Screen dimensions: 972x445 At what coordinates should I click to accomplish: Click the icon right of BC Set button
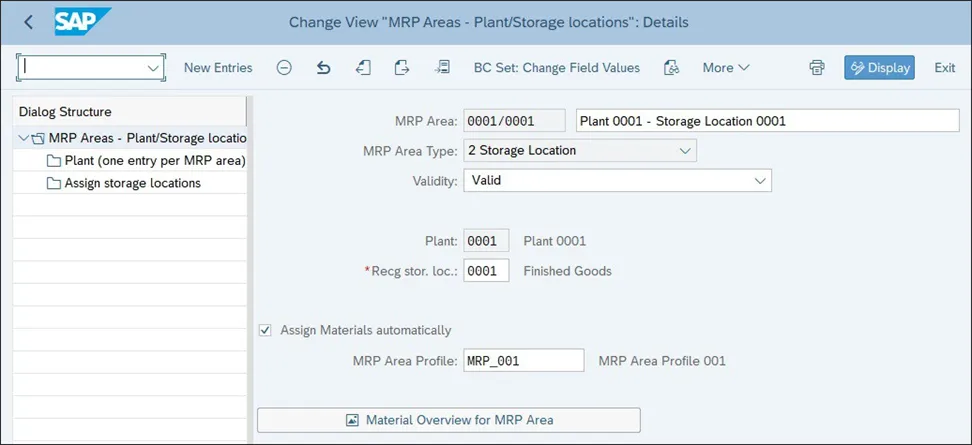tap(672, 68)
